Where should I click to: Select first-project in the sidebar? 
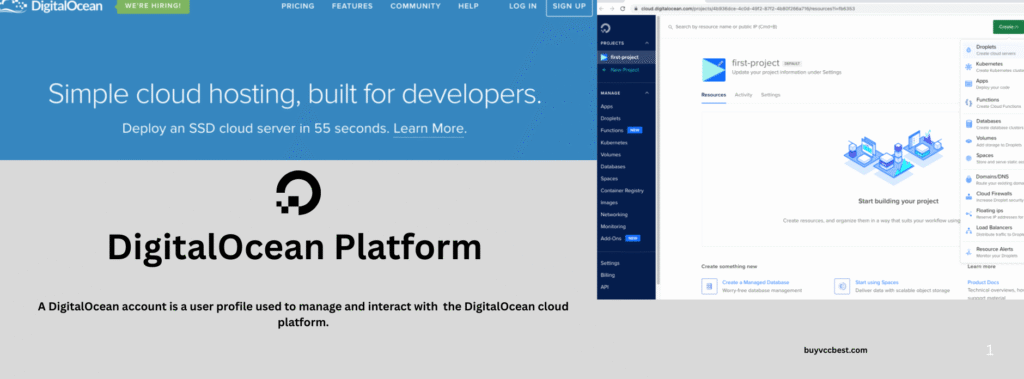pos(626,58)
